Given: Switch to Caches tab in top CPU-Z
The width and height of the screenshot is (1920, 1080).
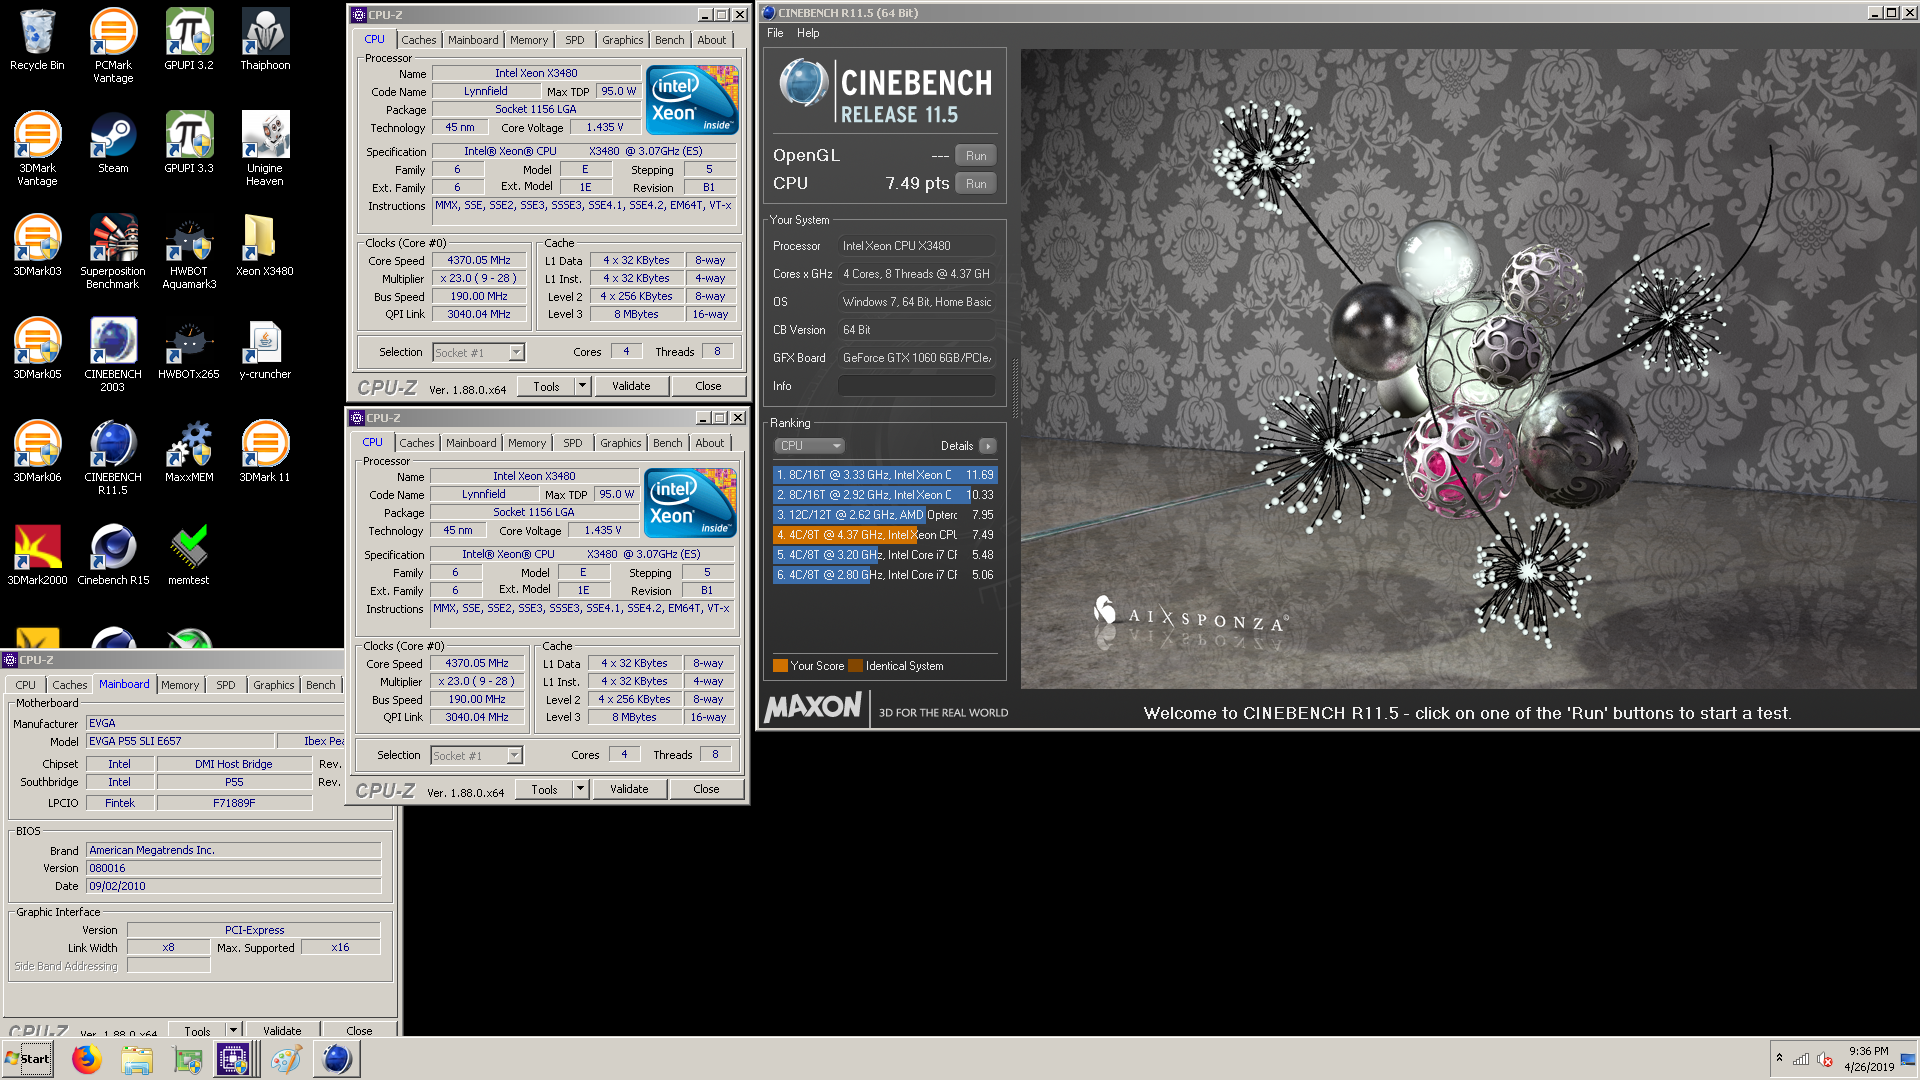Looking at the screenshot, I should (419, 40).
